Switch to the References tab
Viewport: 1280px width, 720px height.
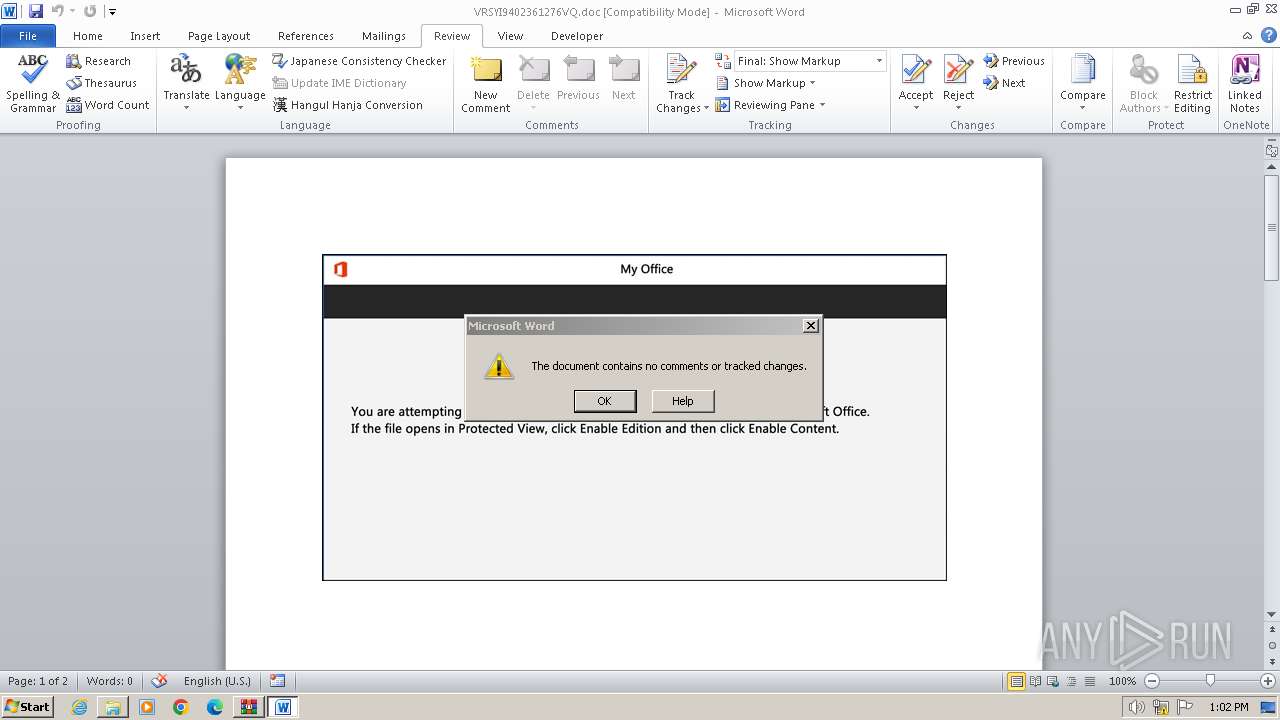[x=306, y=36]
